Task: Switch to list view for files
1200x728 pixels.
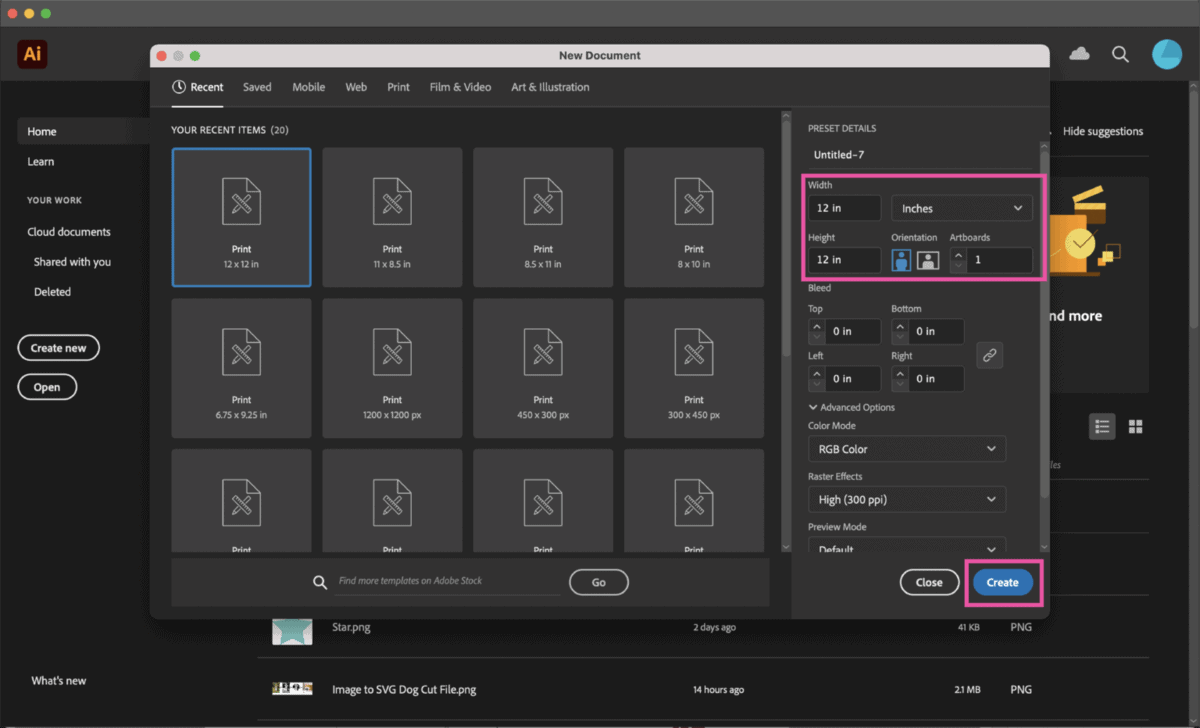Action: coord(1102,426)
